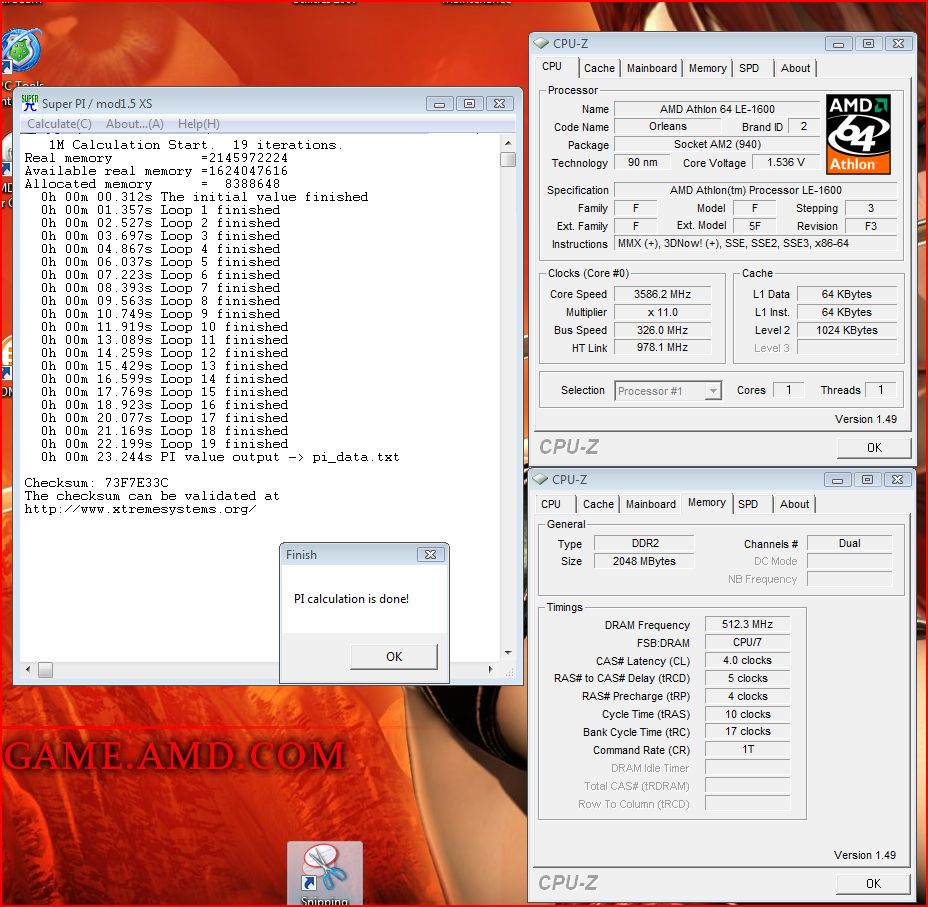Screen dimensions: 928x907
Task: Switch to CPU tab in bottom CPU-Z window
Action: (550, 504)
